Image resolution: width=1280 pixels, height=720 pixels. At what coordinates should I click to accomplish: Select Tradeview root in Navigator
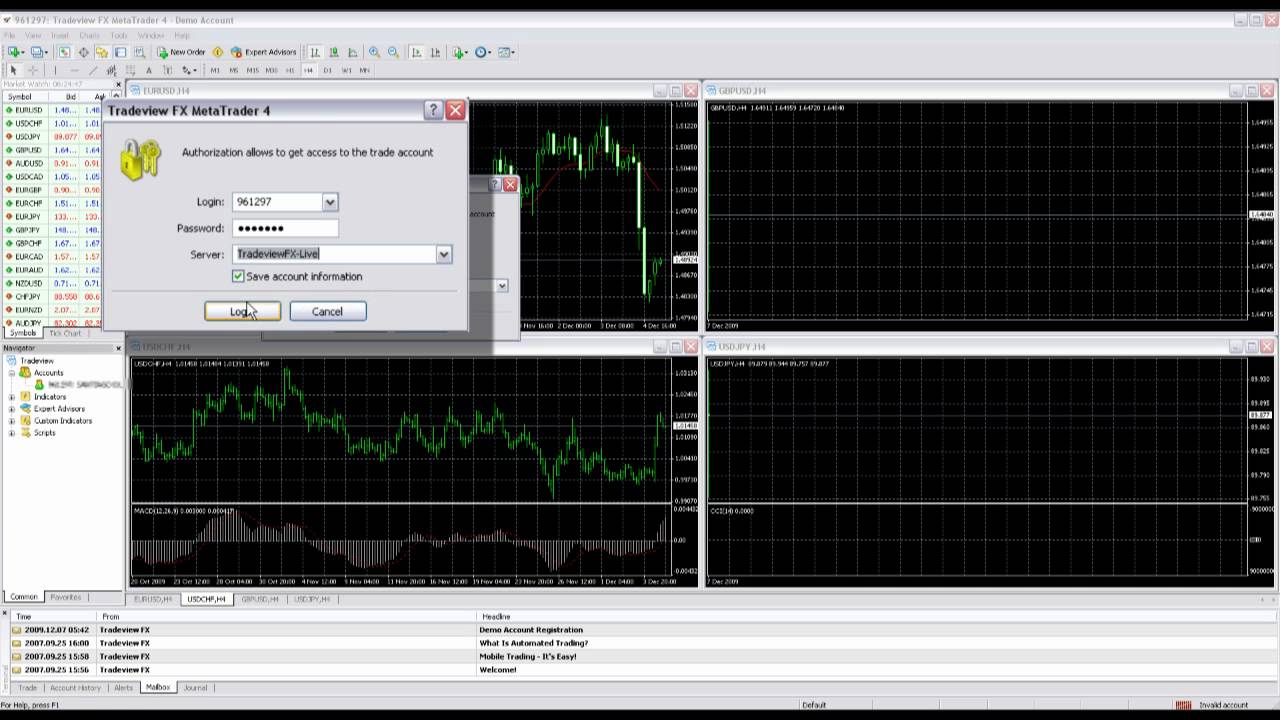37,360
